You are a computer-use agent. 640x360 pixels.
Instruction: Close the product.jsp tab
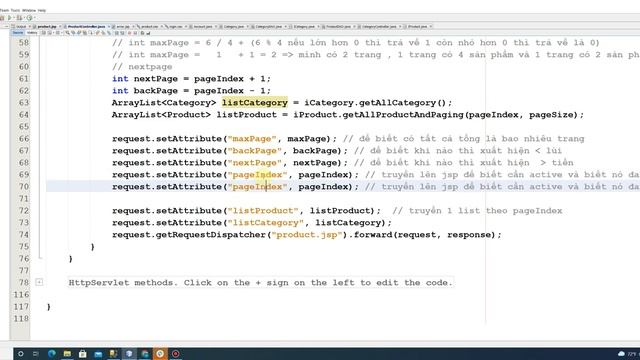tap(60, 27)
